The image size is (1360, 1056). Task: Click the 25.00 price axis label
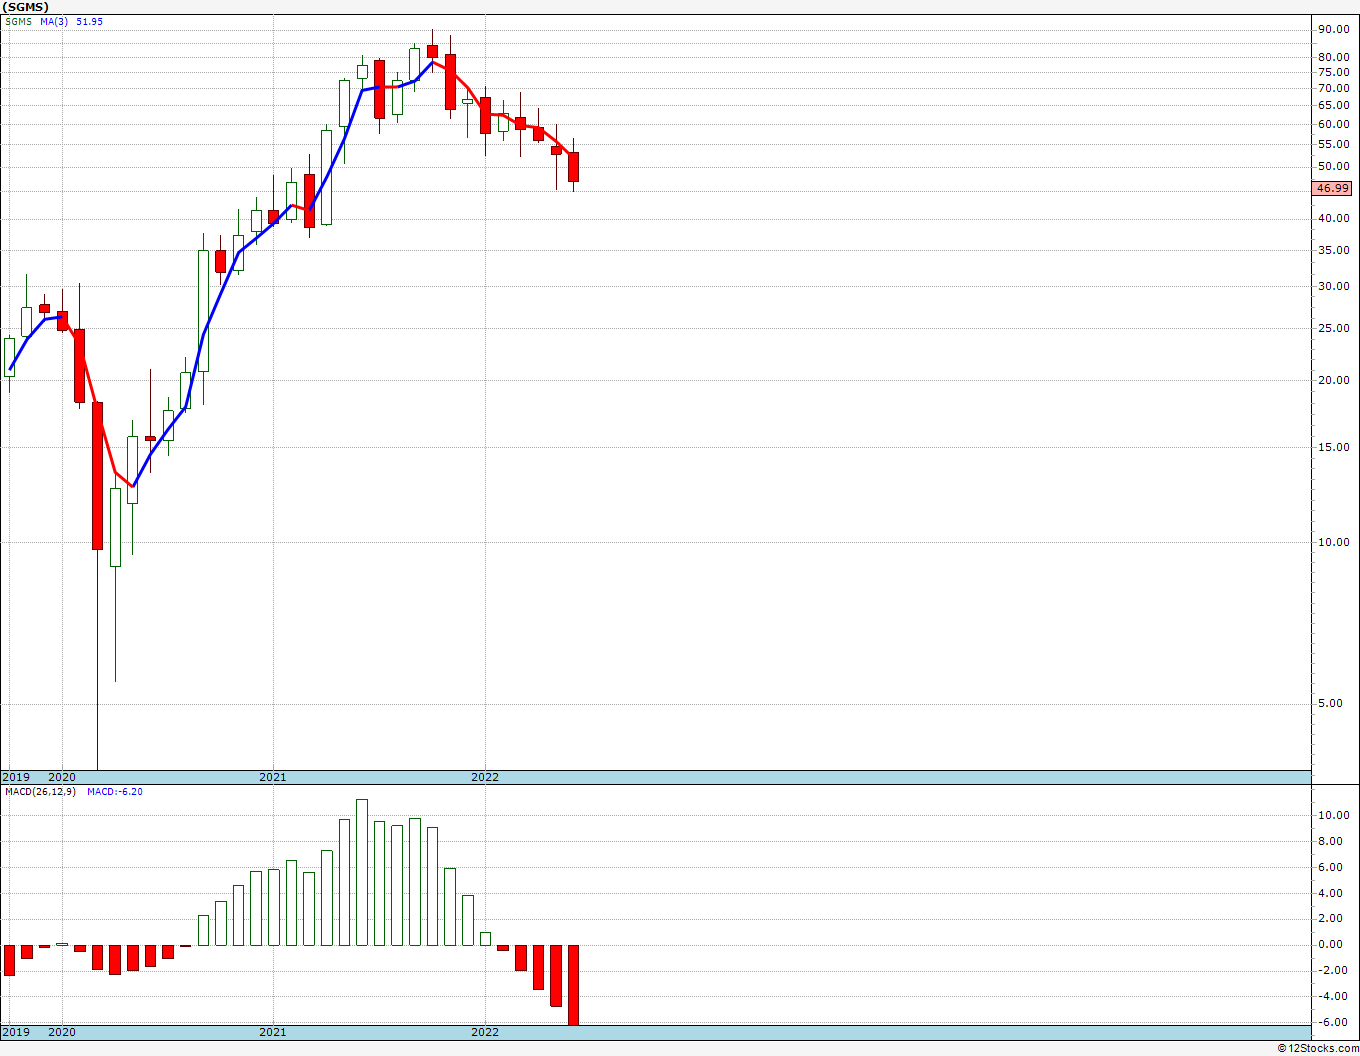[x=1334, y=329]
